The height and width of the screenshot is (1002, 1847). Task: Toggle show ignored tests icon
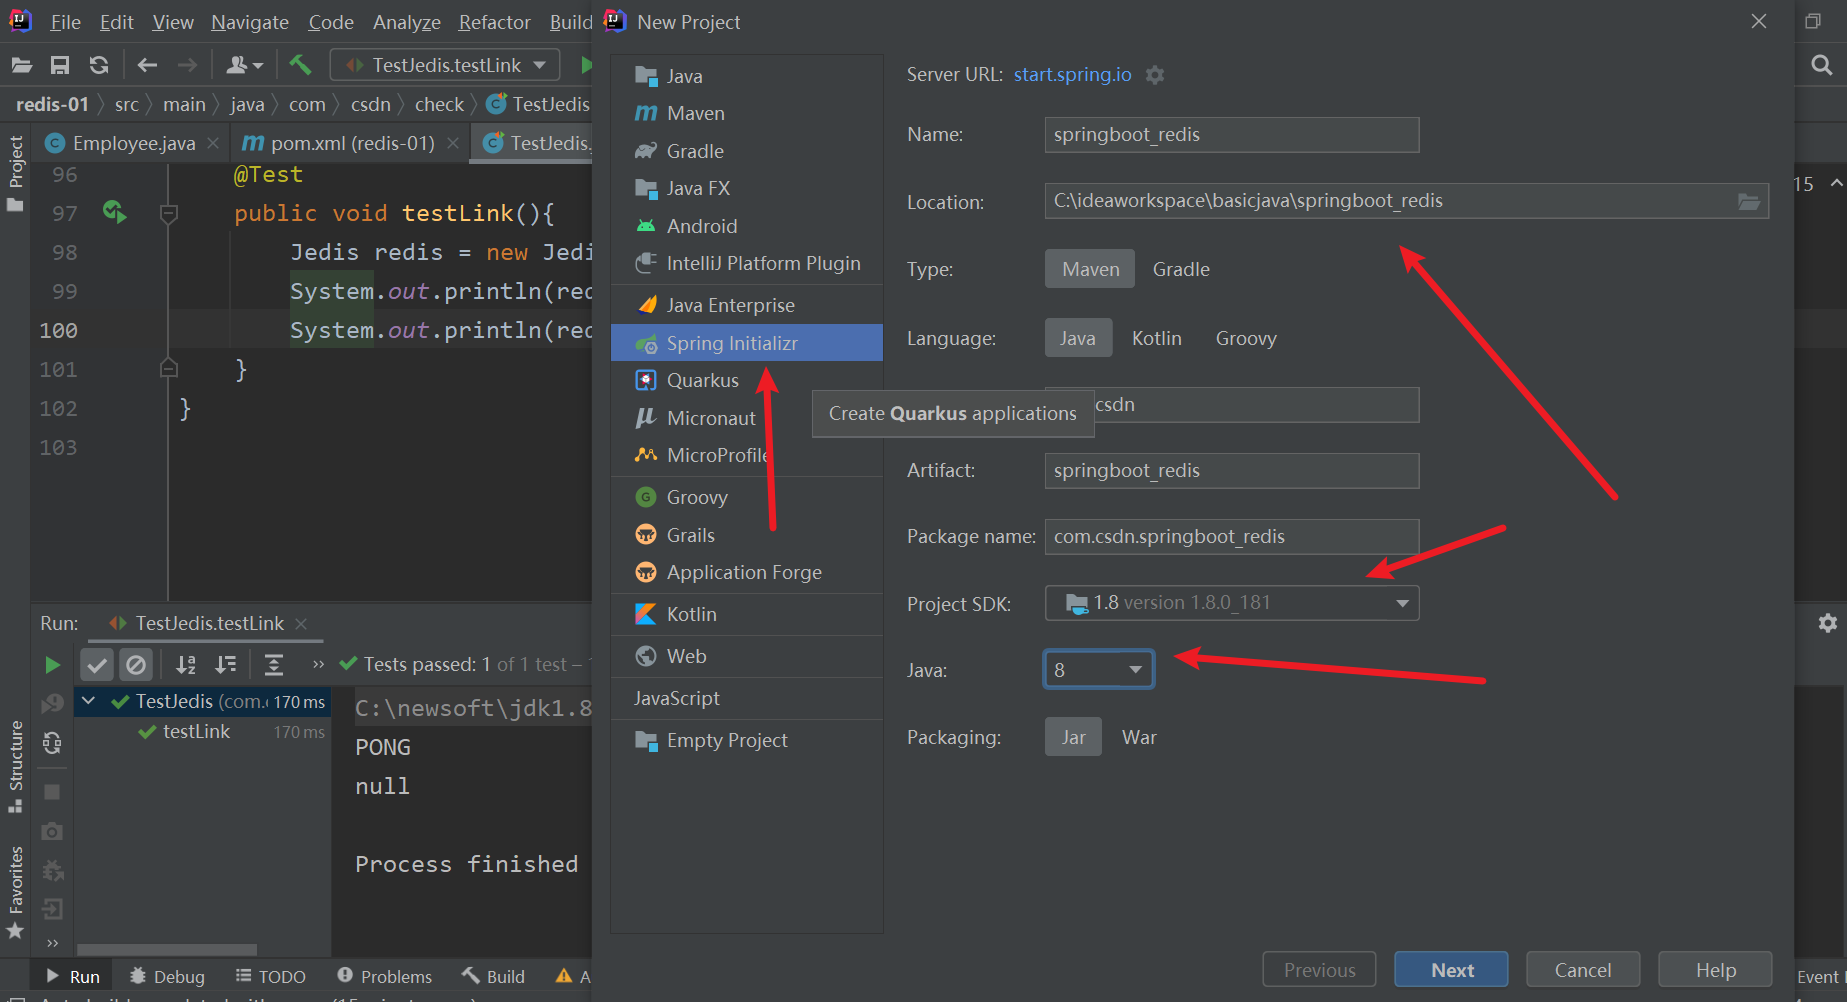(x=135, y=665)
